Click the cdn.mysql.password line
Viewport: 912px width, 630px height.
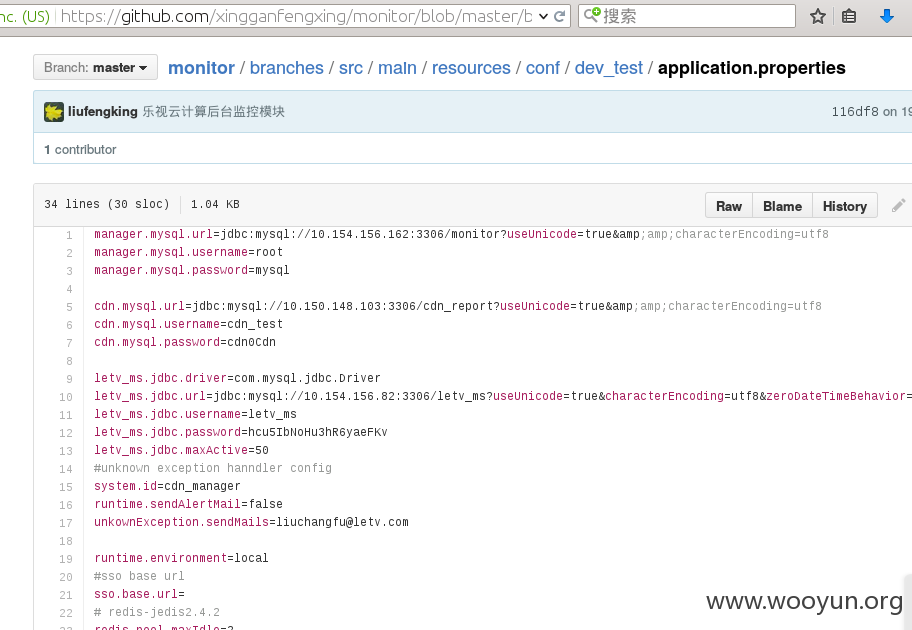tap(185, 342)
